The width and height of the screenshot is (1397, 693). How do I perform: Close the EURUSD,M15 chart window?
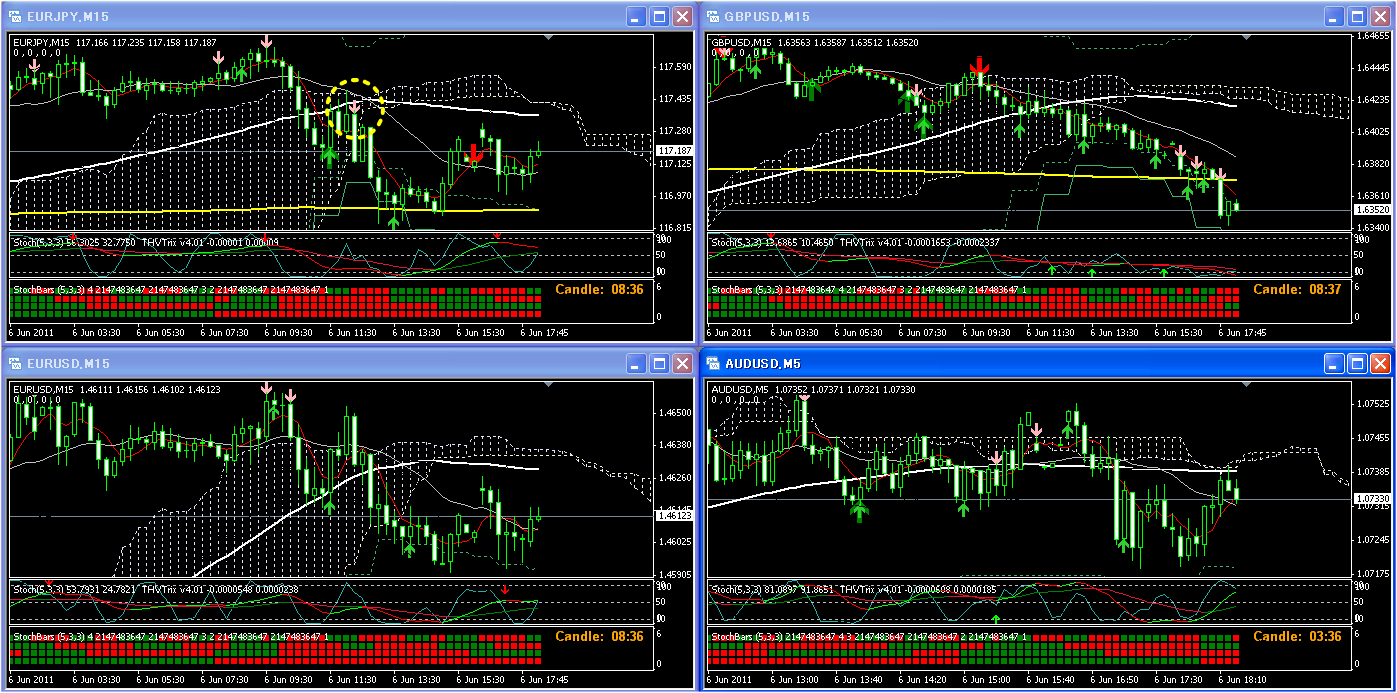click(x=682, y=363)
